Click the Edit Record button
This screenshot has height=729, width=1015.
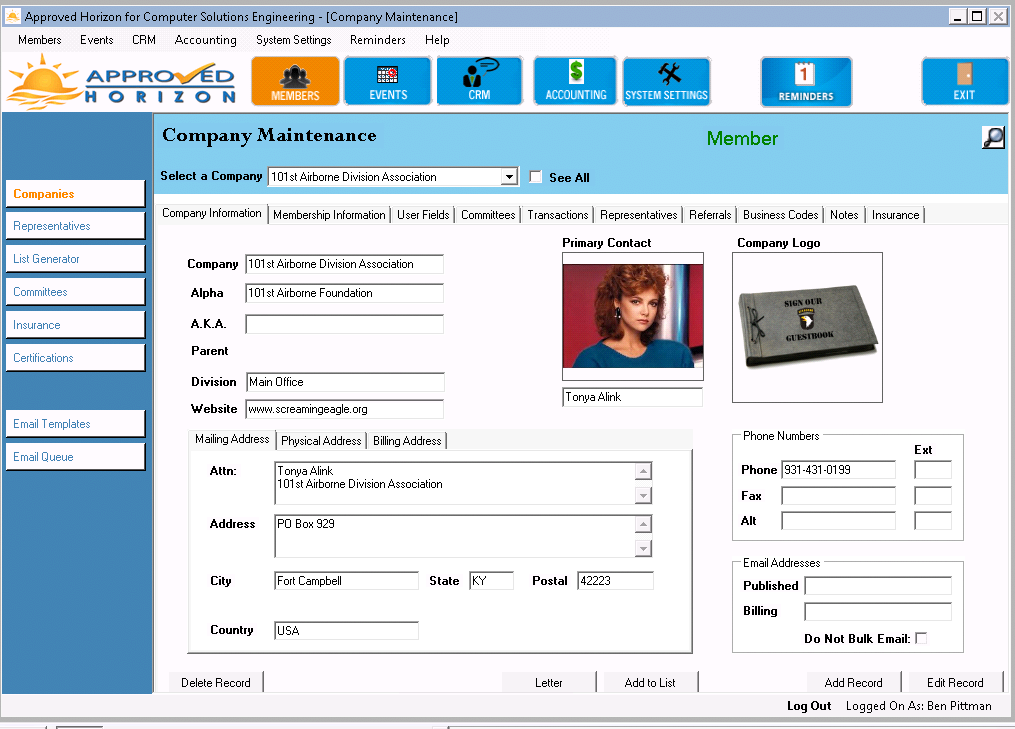point(954,683)
